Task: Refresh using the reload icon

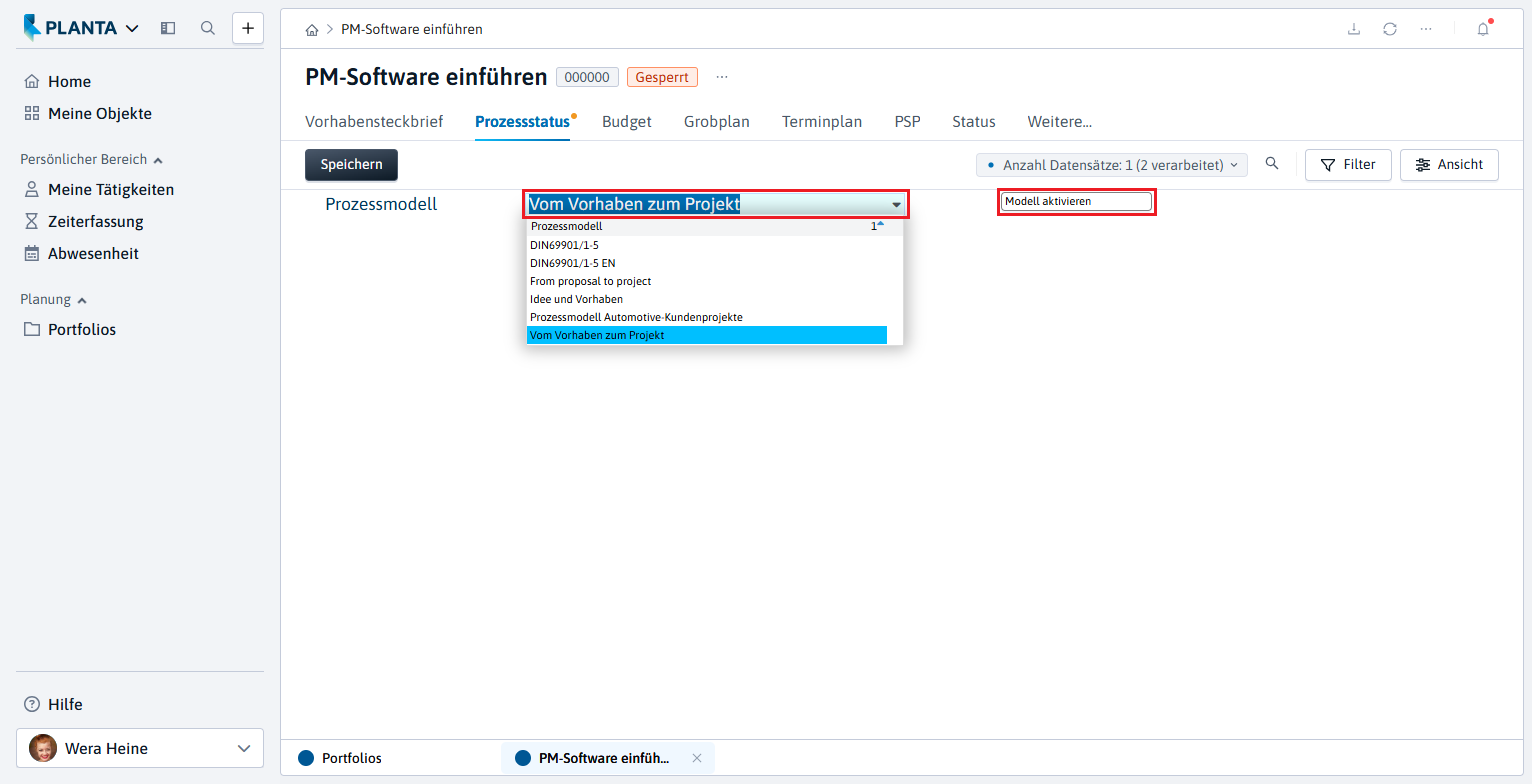Action: pos(1390,29)
